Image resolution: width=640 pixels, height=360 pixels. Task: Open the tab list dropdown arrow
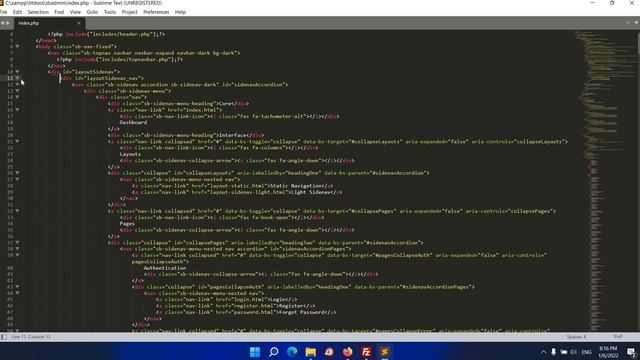tap(636, 23)
